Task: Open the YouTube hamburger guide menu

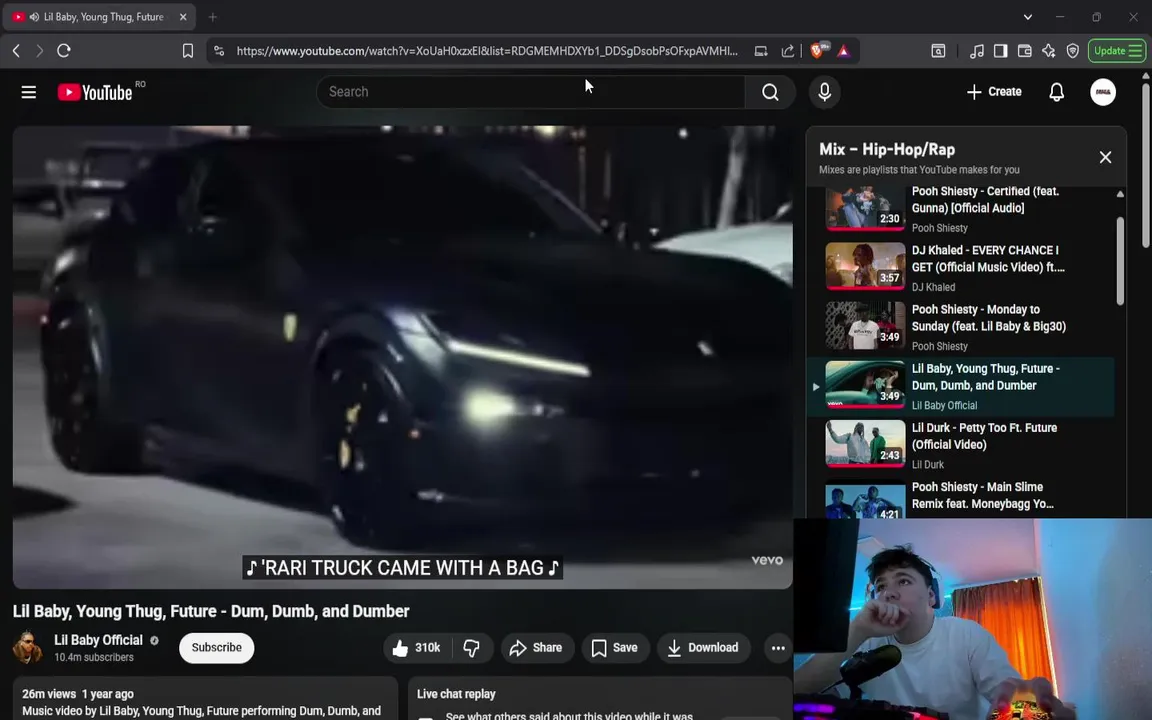Action: pyautogui.click(x=29, y=92)
